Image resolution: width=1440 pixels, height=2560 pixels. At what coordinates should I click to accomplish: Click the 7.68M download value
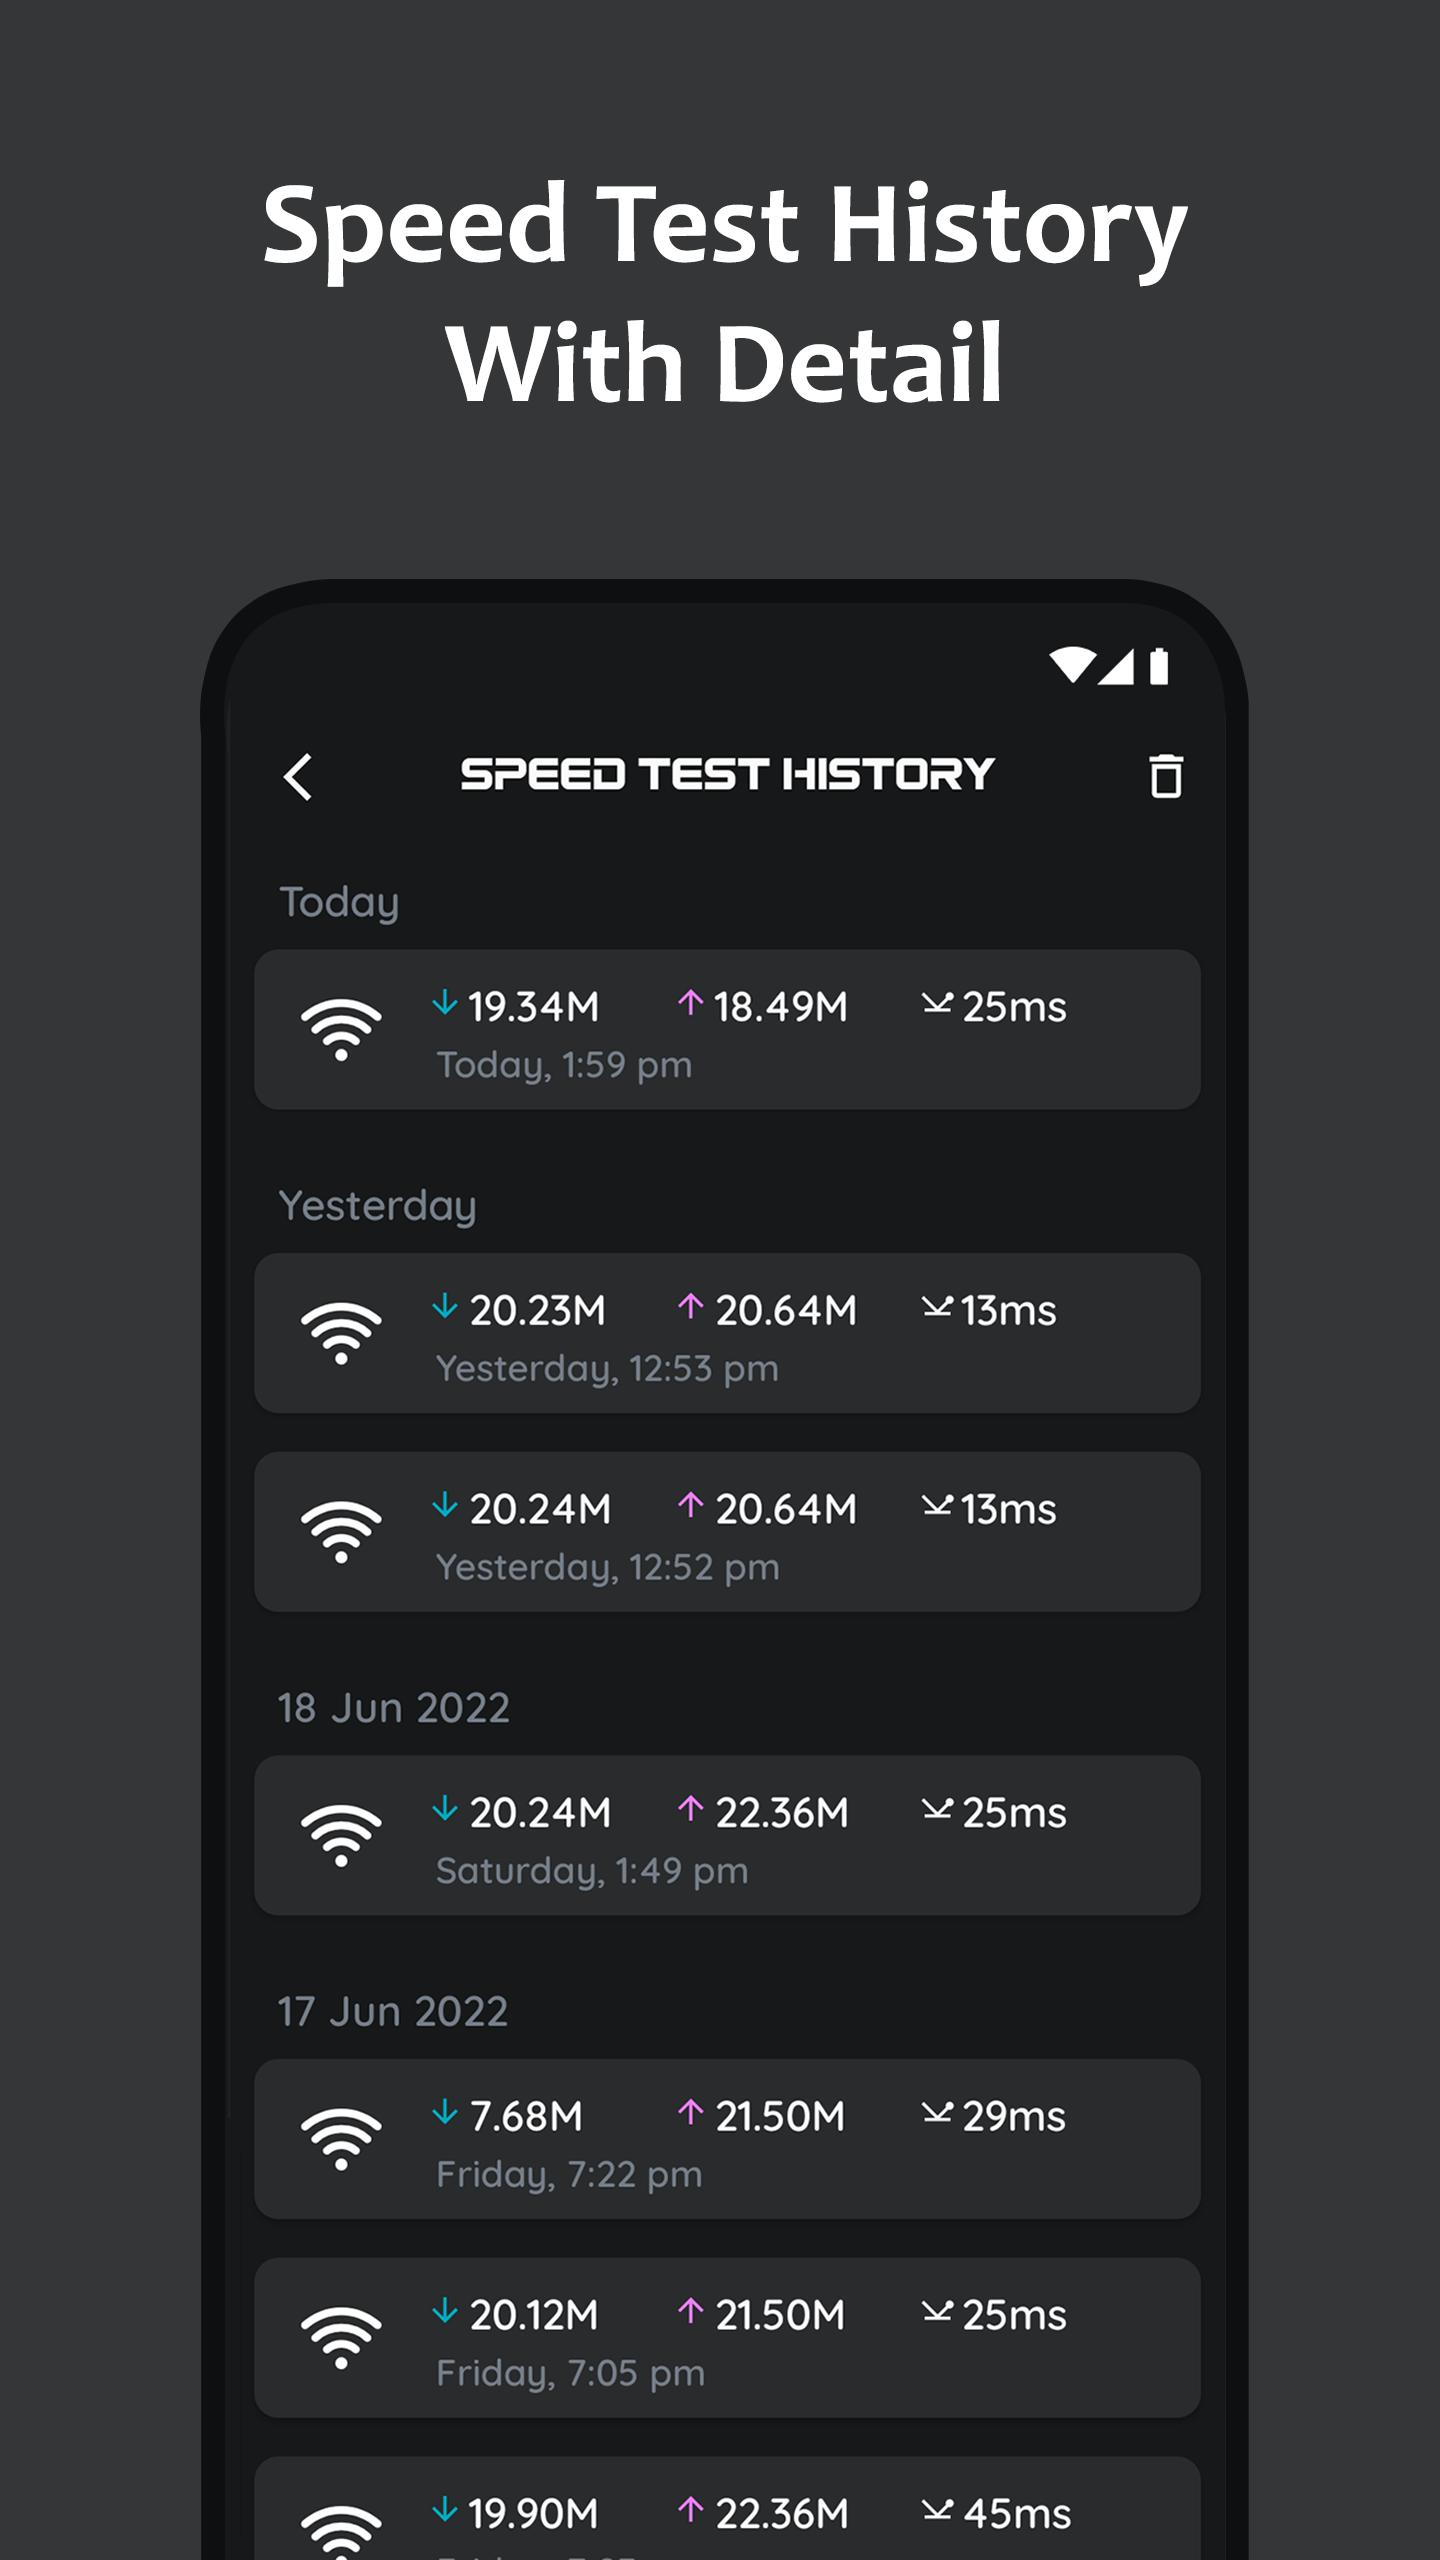(526, 2116)
